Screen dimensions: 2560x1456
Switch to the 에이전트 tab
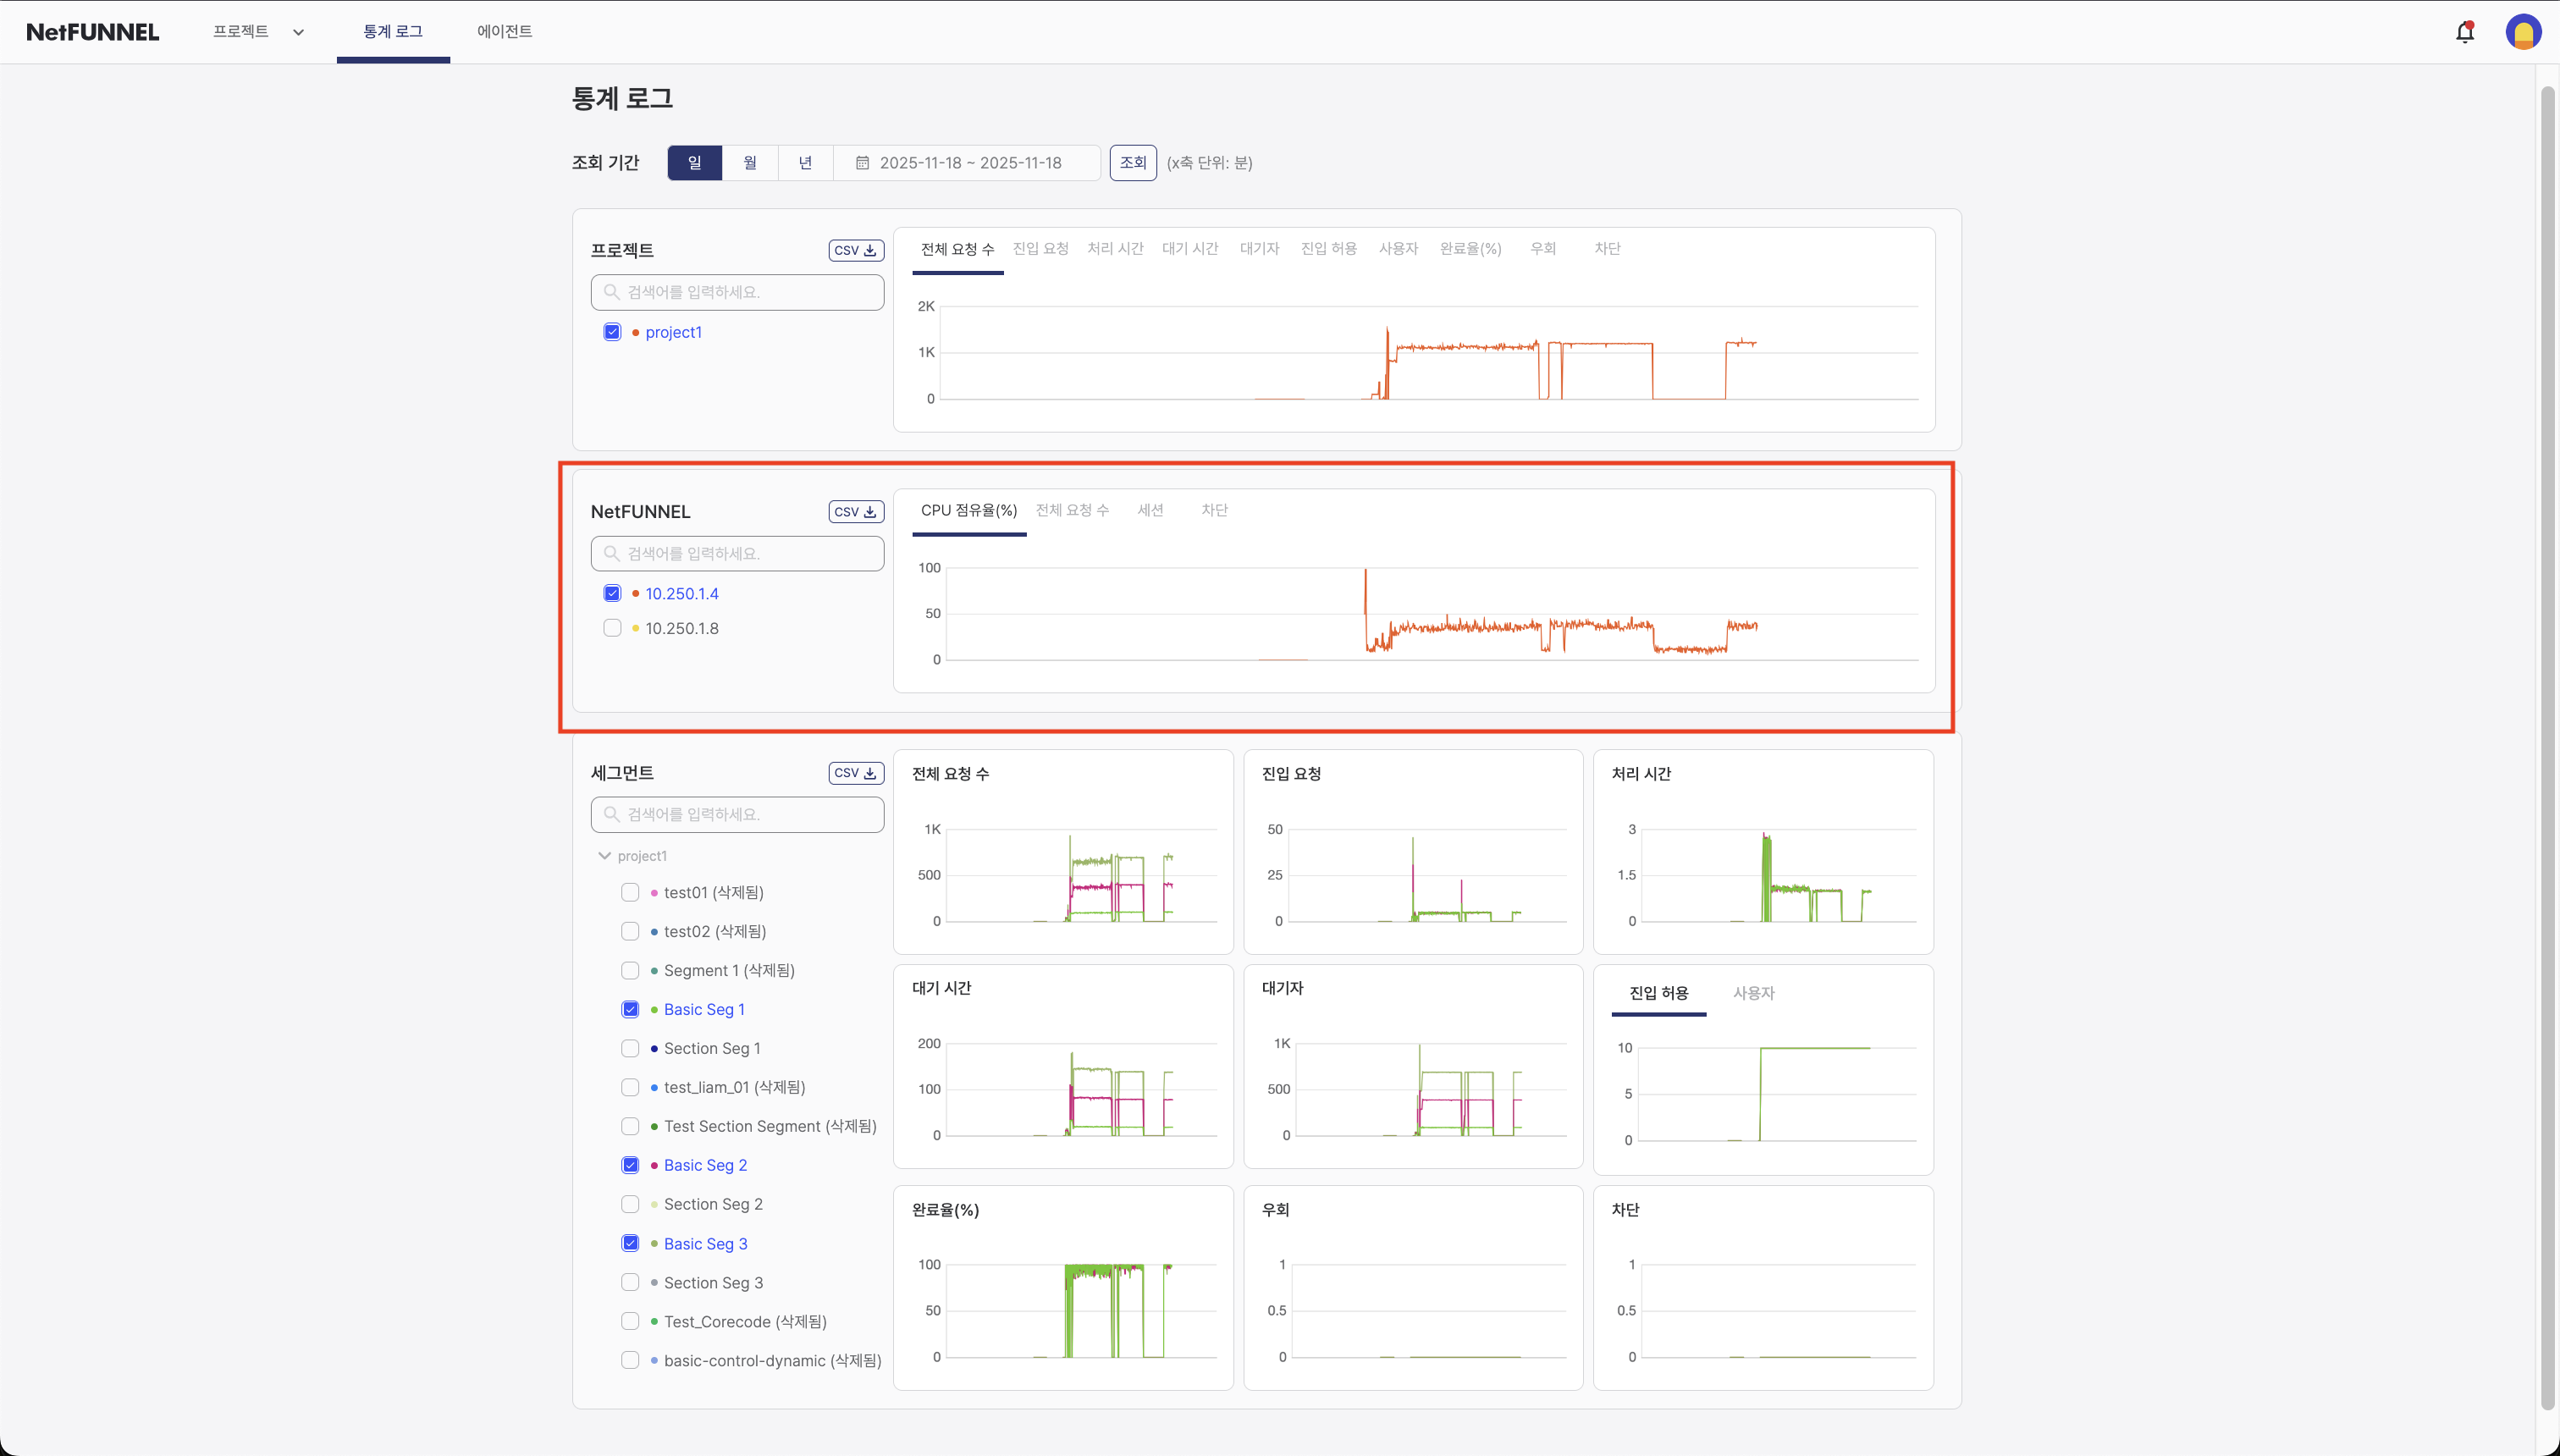pos(504,31)
